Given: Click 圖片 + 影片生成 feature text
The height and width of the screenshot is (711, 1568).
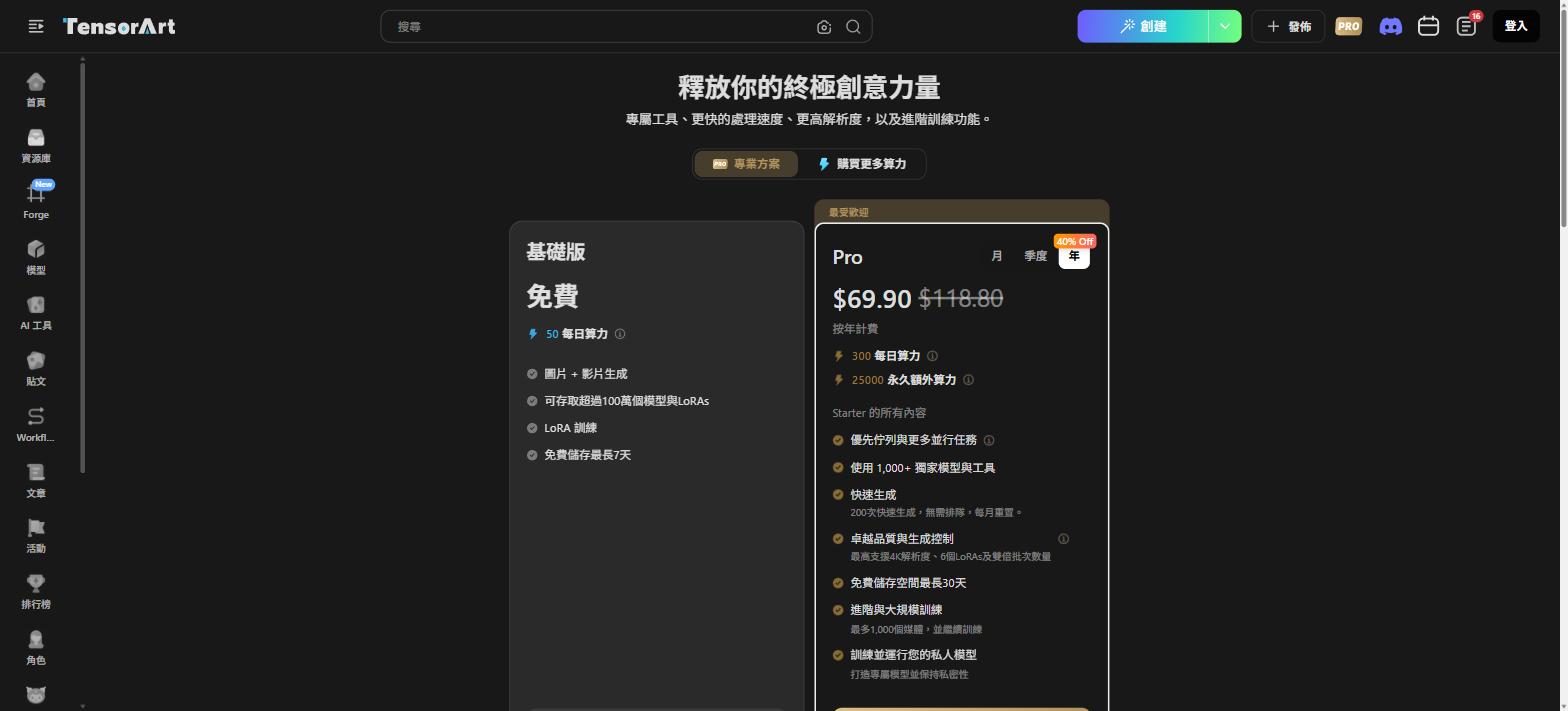Looking at the screenshot, I should [x=585, y=374].
